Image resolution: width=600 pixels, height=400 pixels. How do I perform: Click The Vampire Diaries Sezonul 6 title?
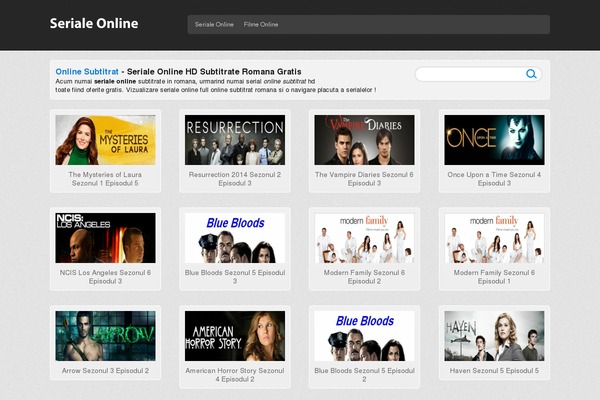[364, 179]
